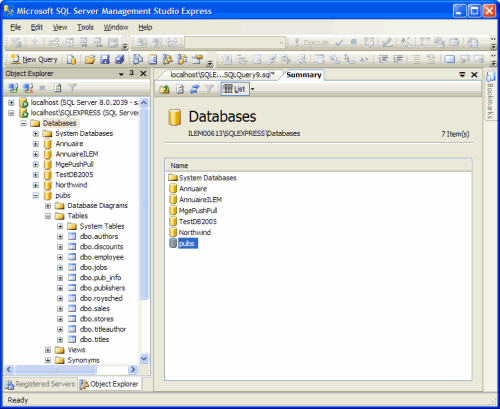Click the Filter funnel icon in Summary toolbar
The image size is (500, 409).
209,89
